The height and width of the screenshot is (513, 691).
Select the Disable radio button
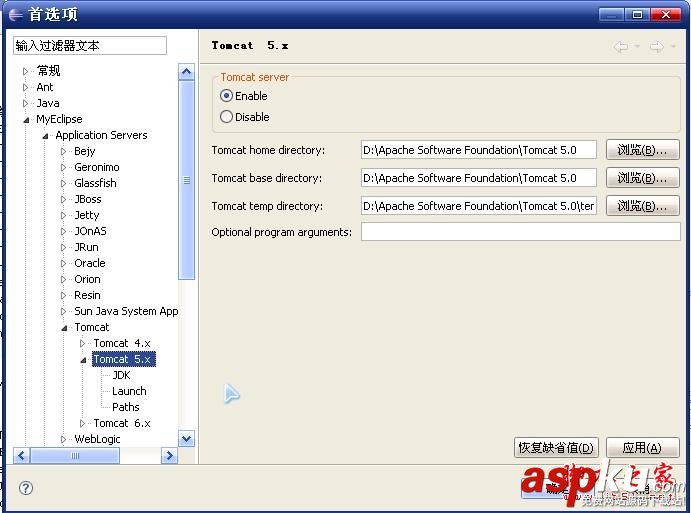(226, 117)
